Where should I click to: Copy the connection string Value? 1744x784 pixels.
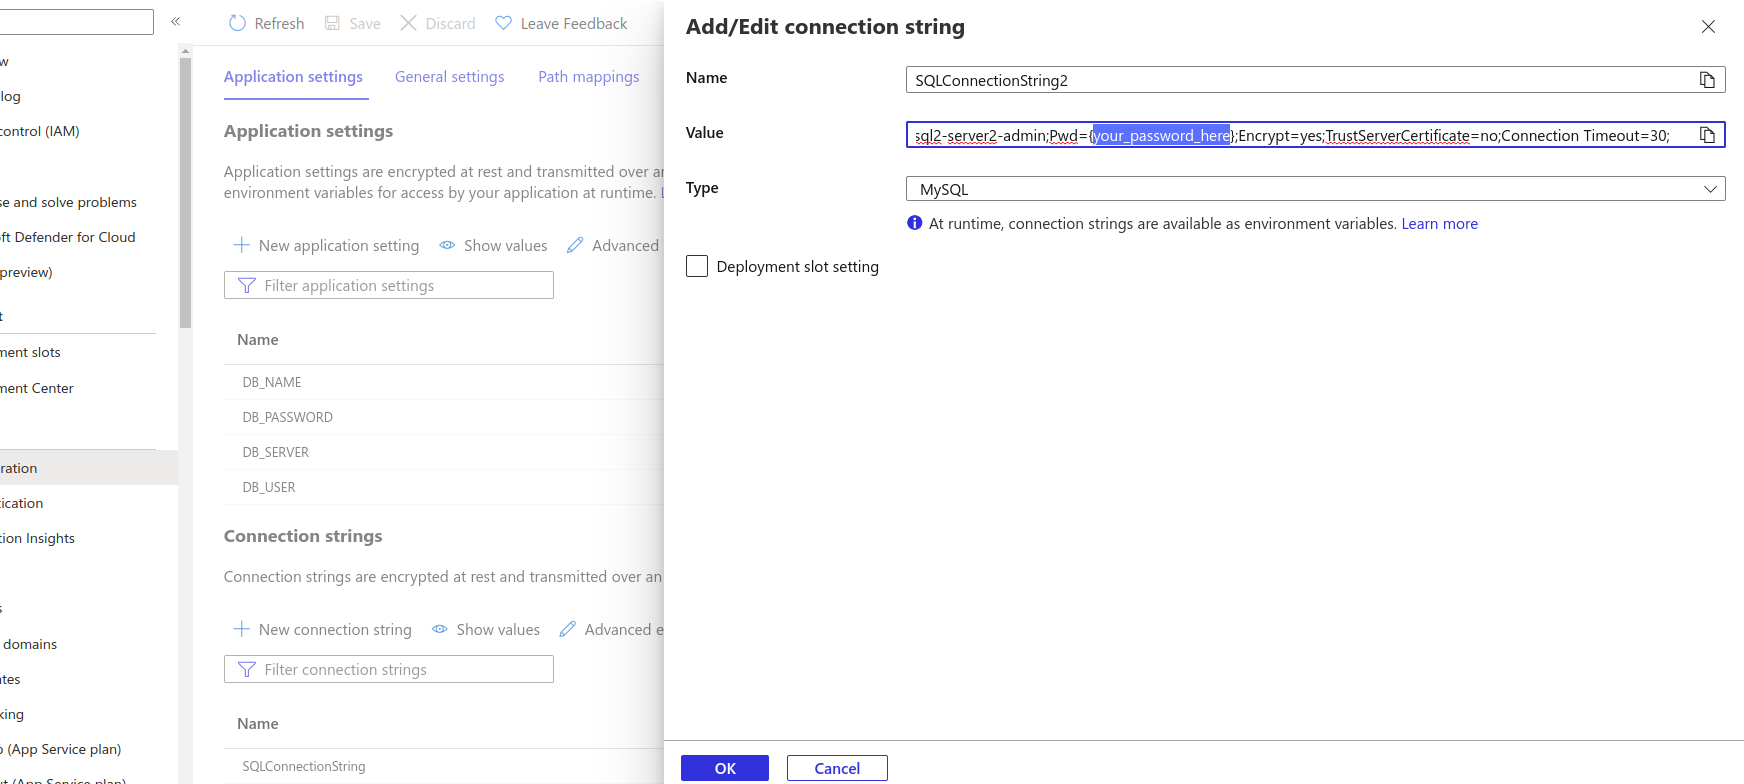pyautogui.click(x=1707, y=135)
